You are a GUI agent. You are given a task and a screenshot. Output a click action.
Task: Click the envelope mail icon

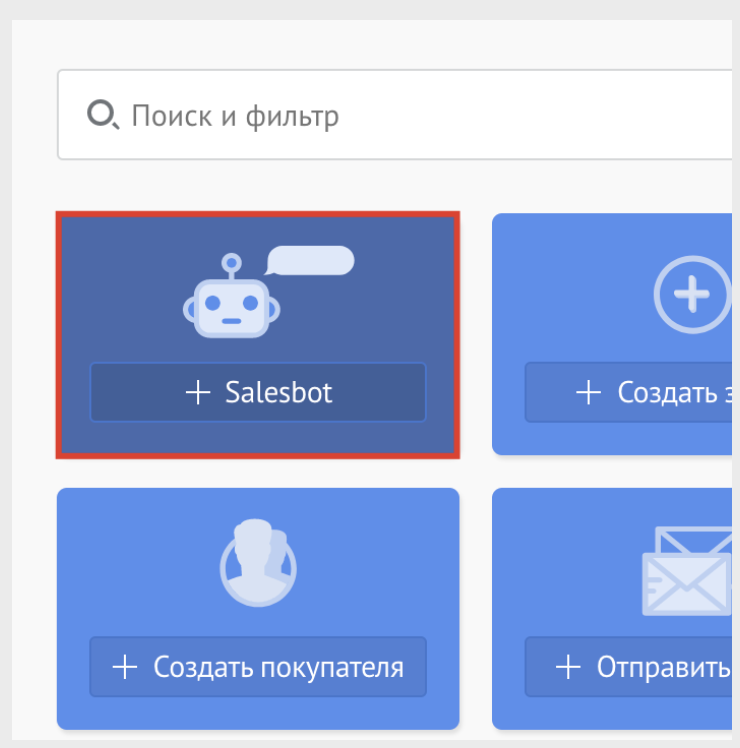tap(687, 571)
